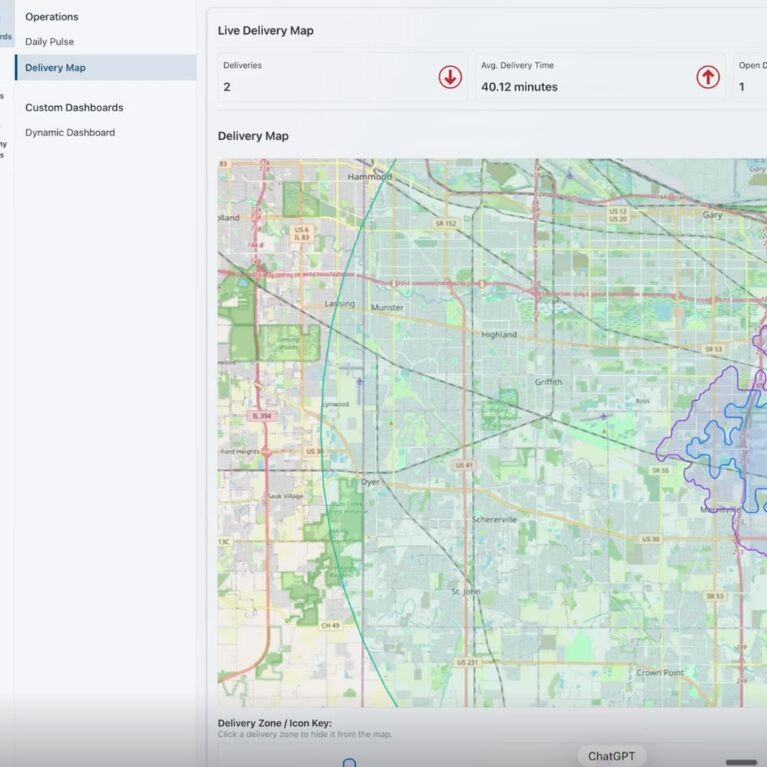Open the Daily Pulse dashboard
767x767 pixels.
click(x=49, y=42)
